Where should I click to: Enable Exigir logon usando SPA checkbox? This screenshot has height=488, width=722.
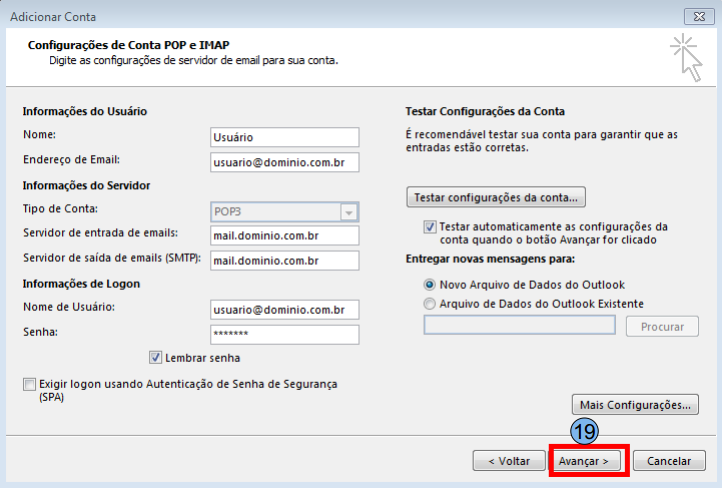[29, 384]
